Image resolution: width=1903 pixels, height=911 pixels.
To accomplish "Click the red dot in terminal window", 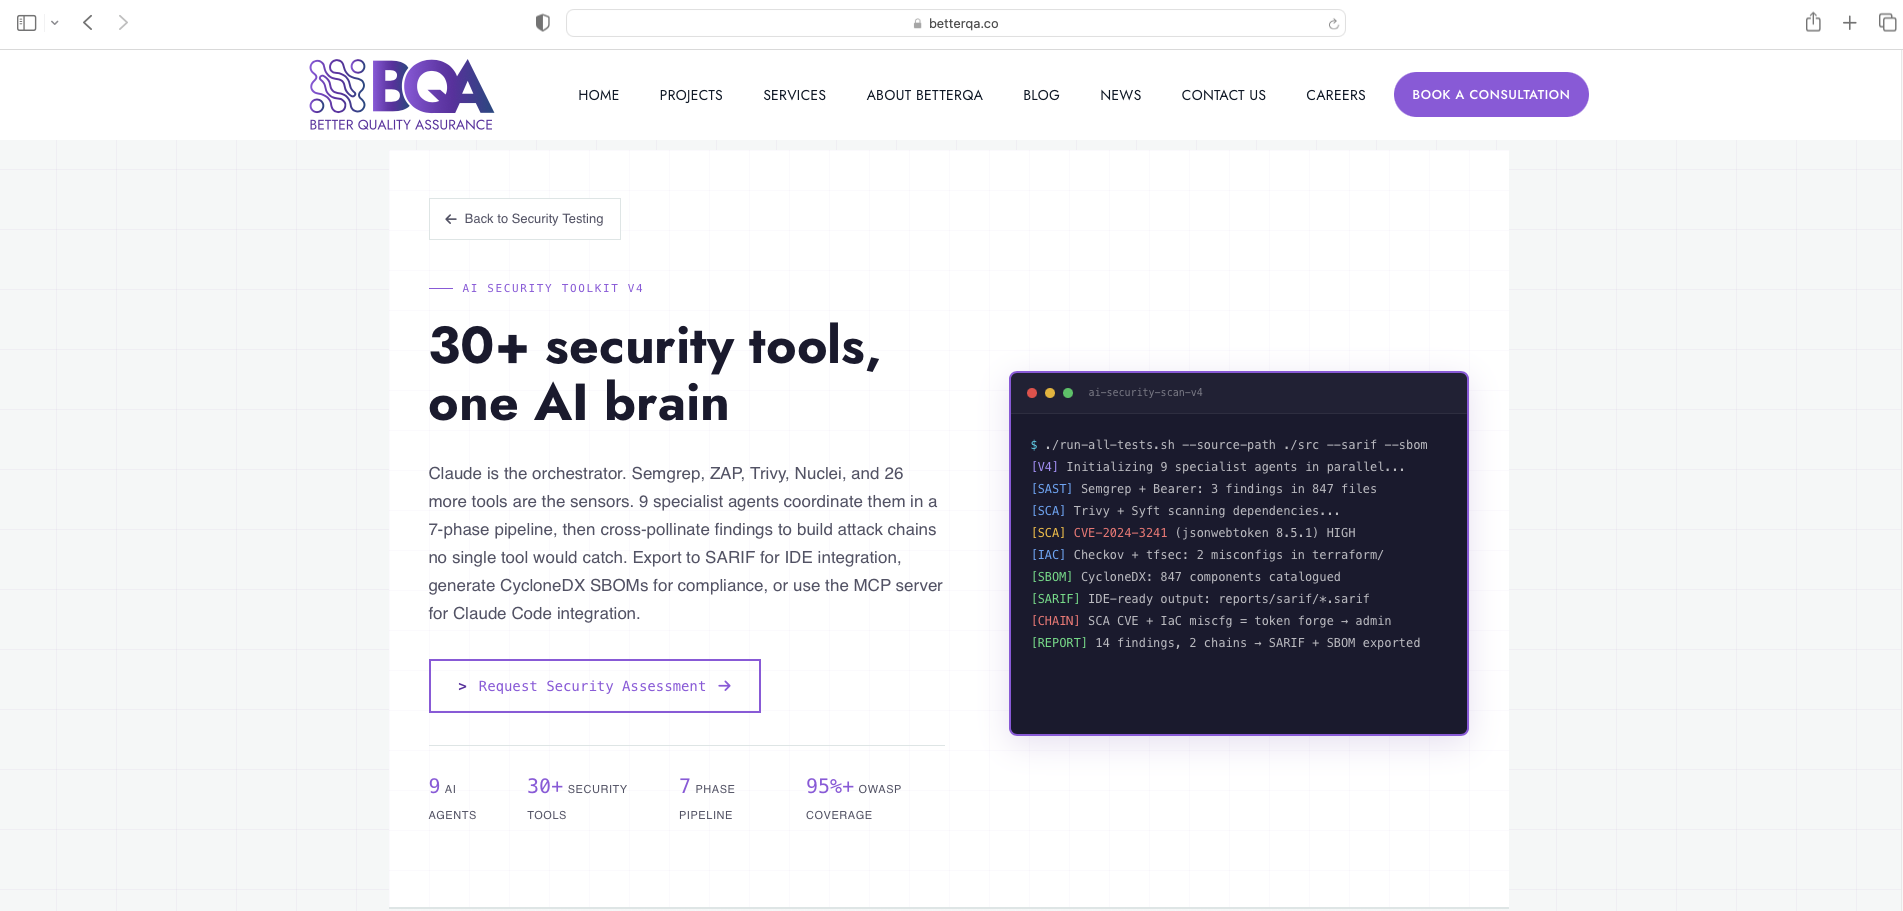I will click(1032, 393).
